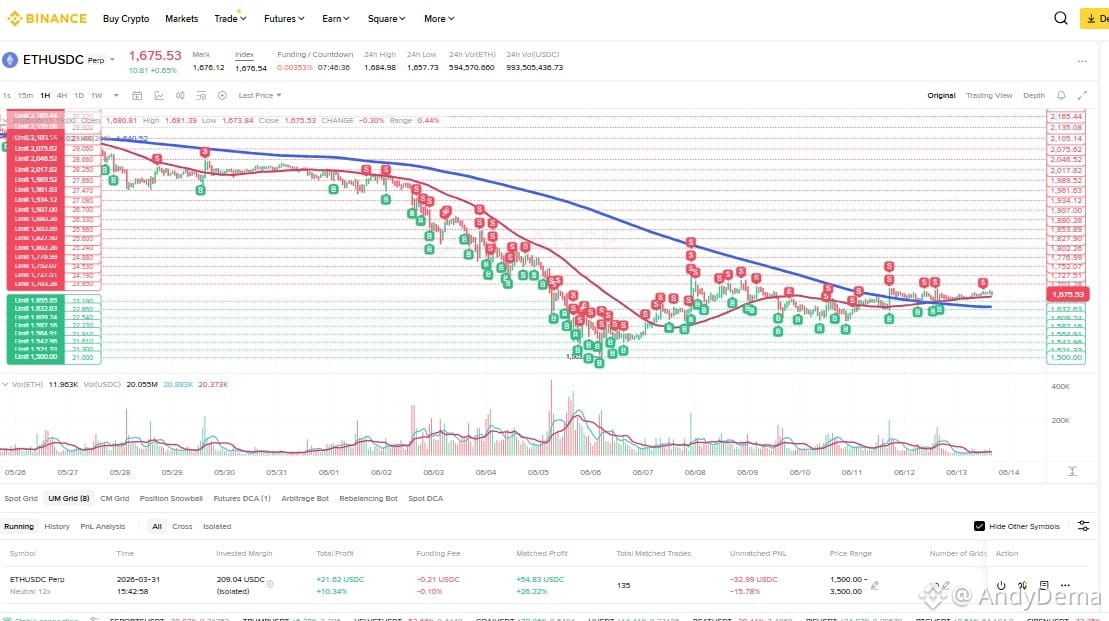
Task: Open the candlestick chart style icon
Action: coord(180,95)
